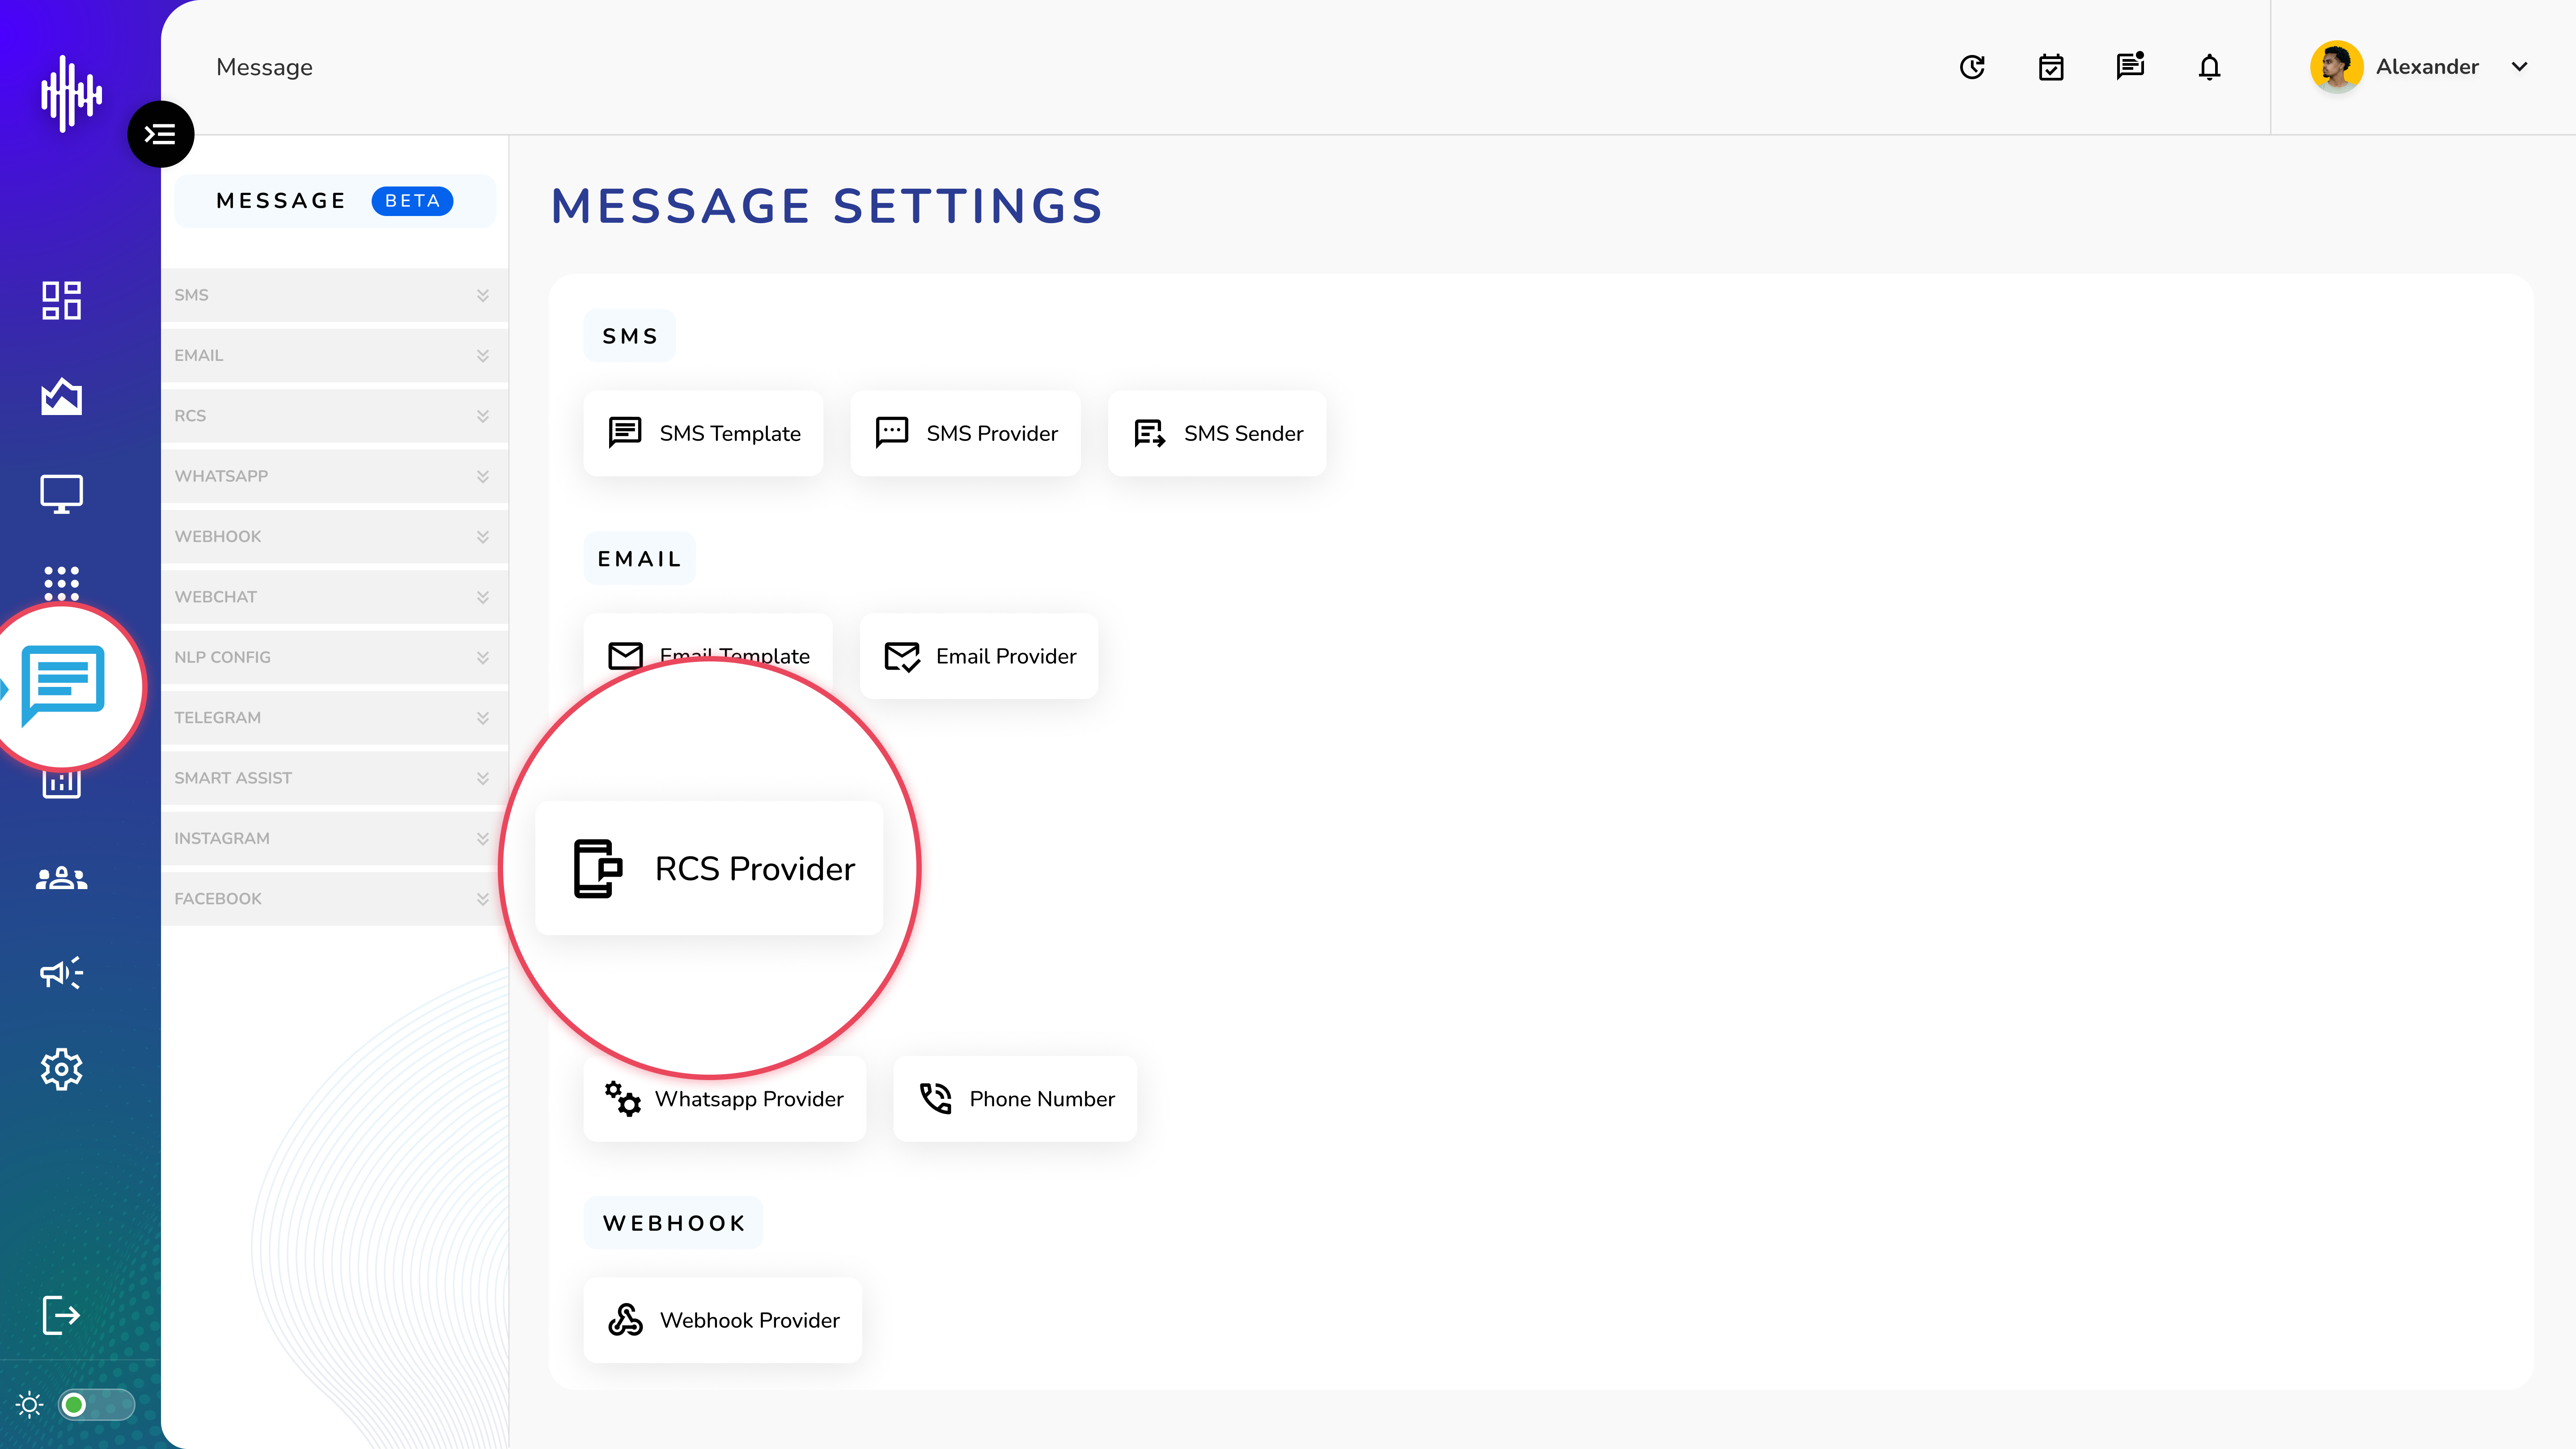Toggle the light/dark theme switch
2576x1449 pixels.
tap(96, 1405)
